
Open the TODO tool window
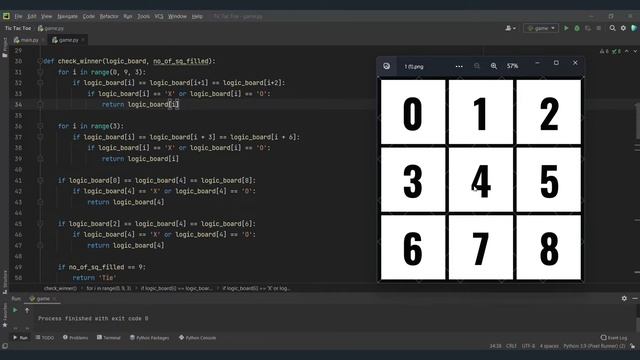pos(44,338)
